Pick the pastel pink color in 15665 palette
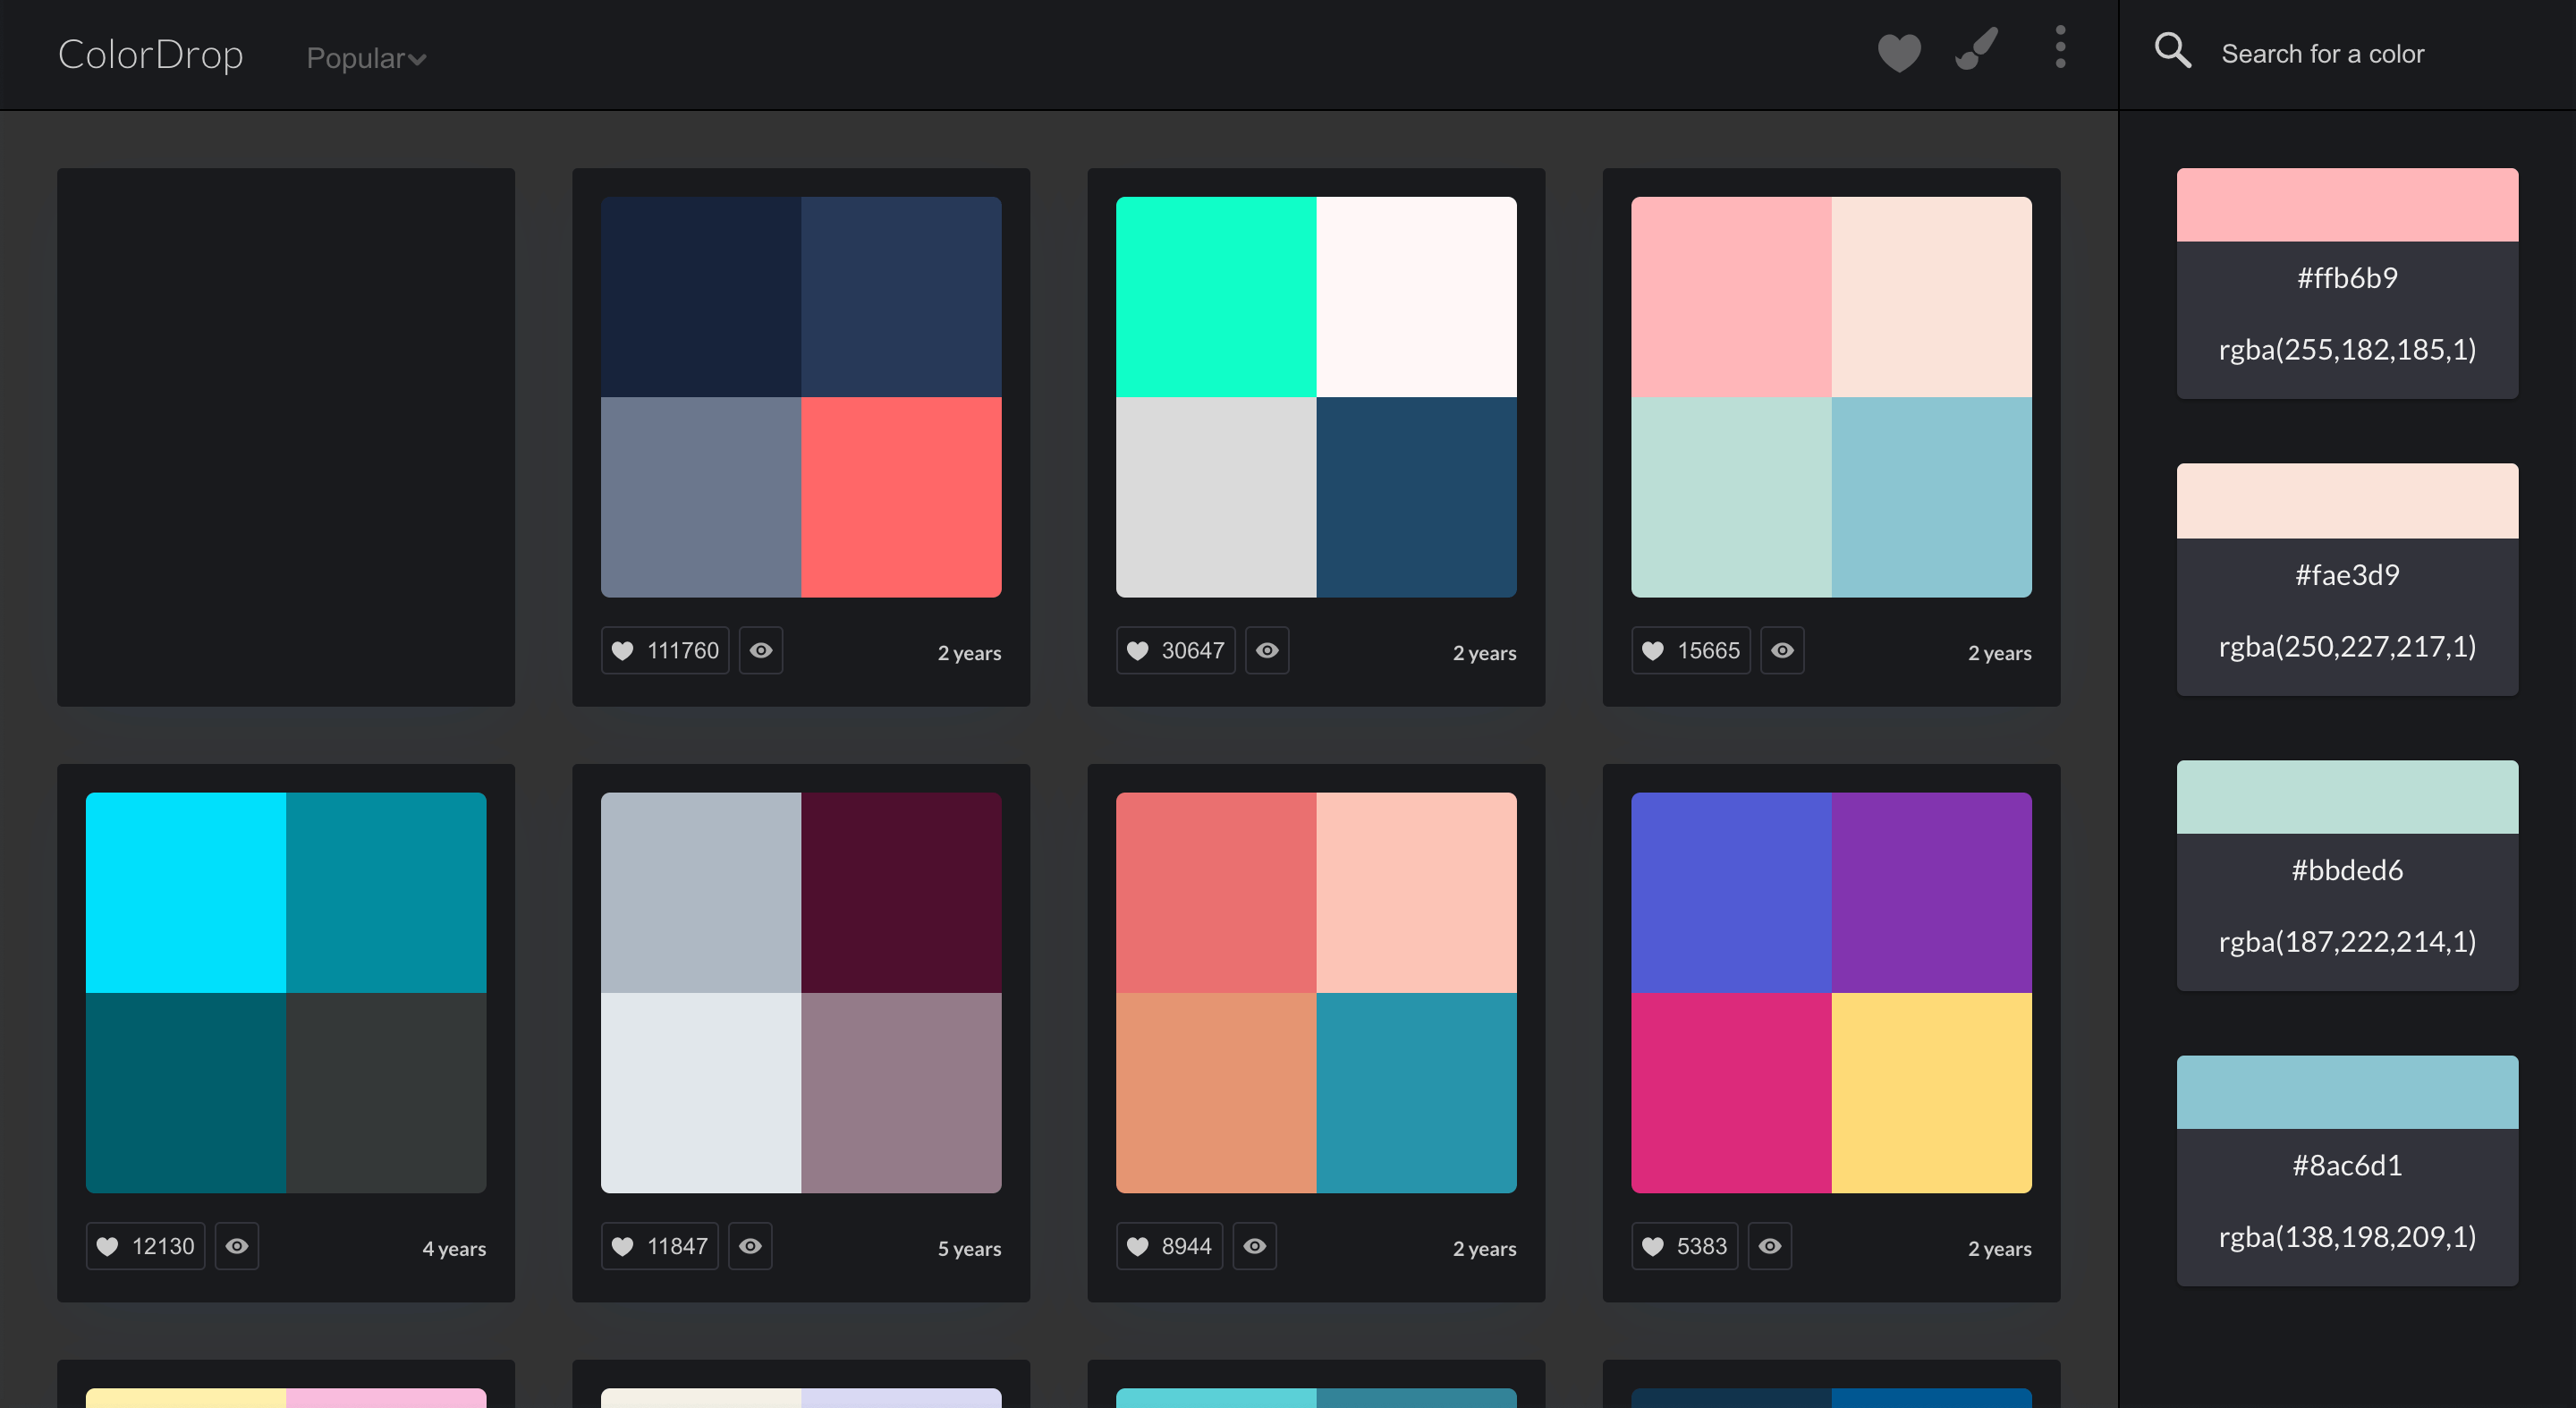 point(1731,297)
